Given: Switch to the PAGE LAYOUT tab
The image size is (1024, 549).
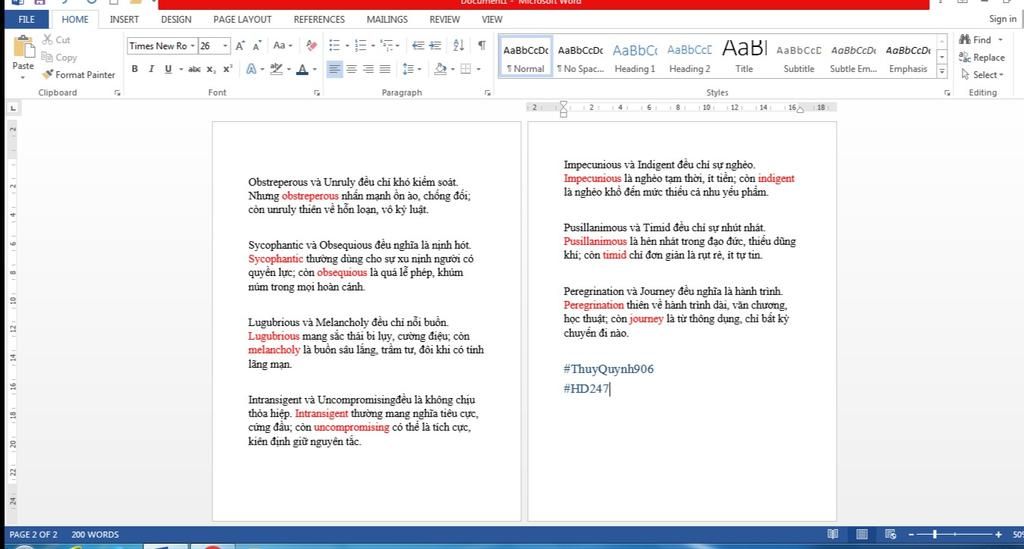Looking at the screenshot, I should [x=242, y=19].
